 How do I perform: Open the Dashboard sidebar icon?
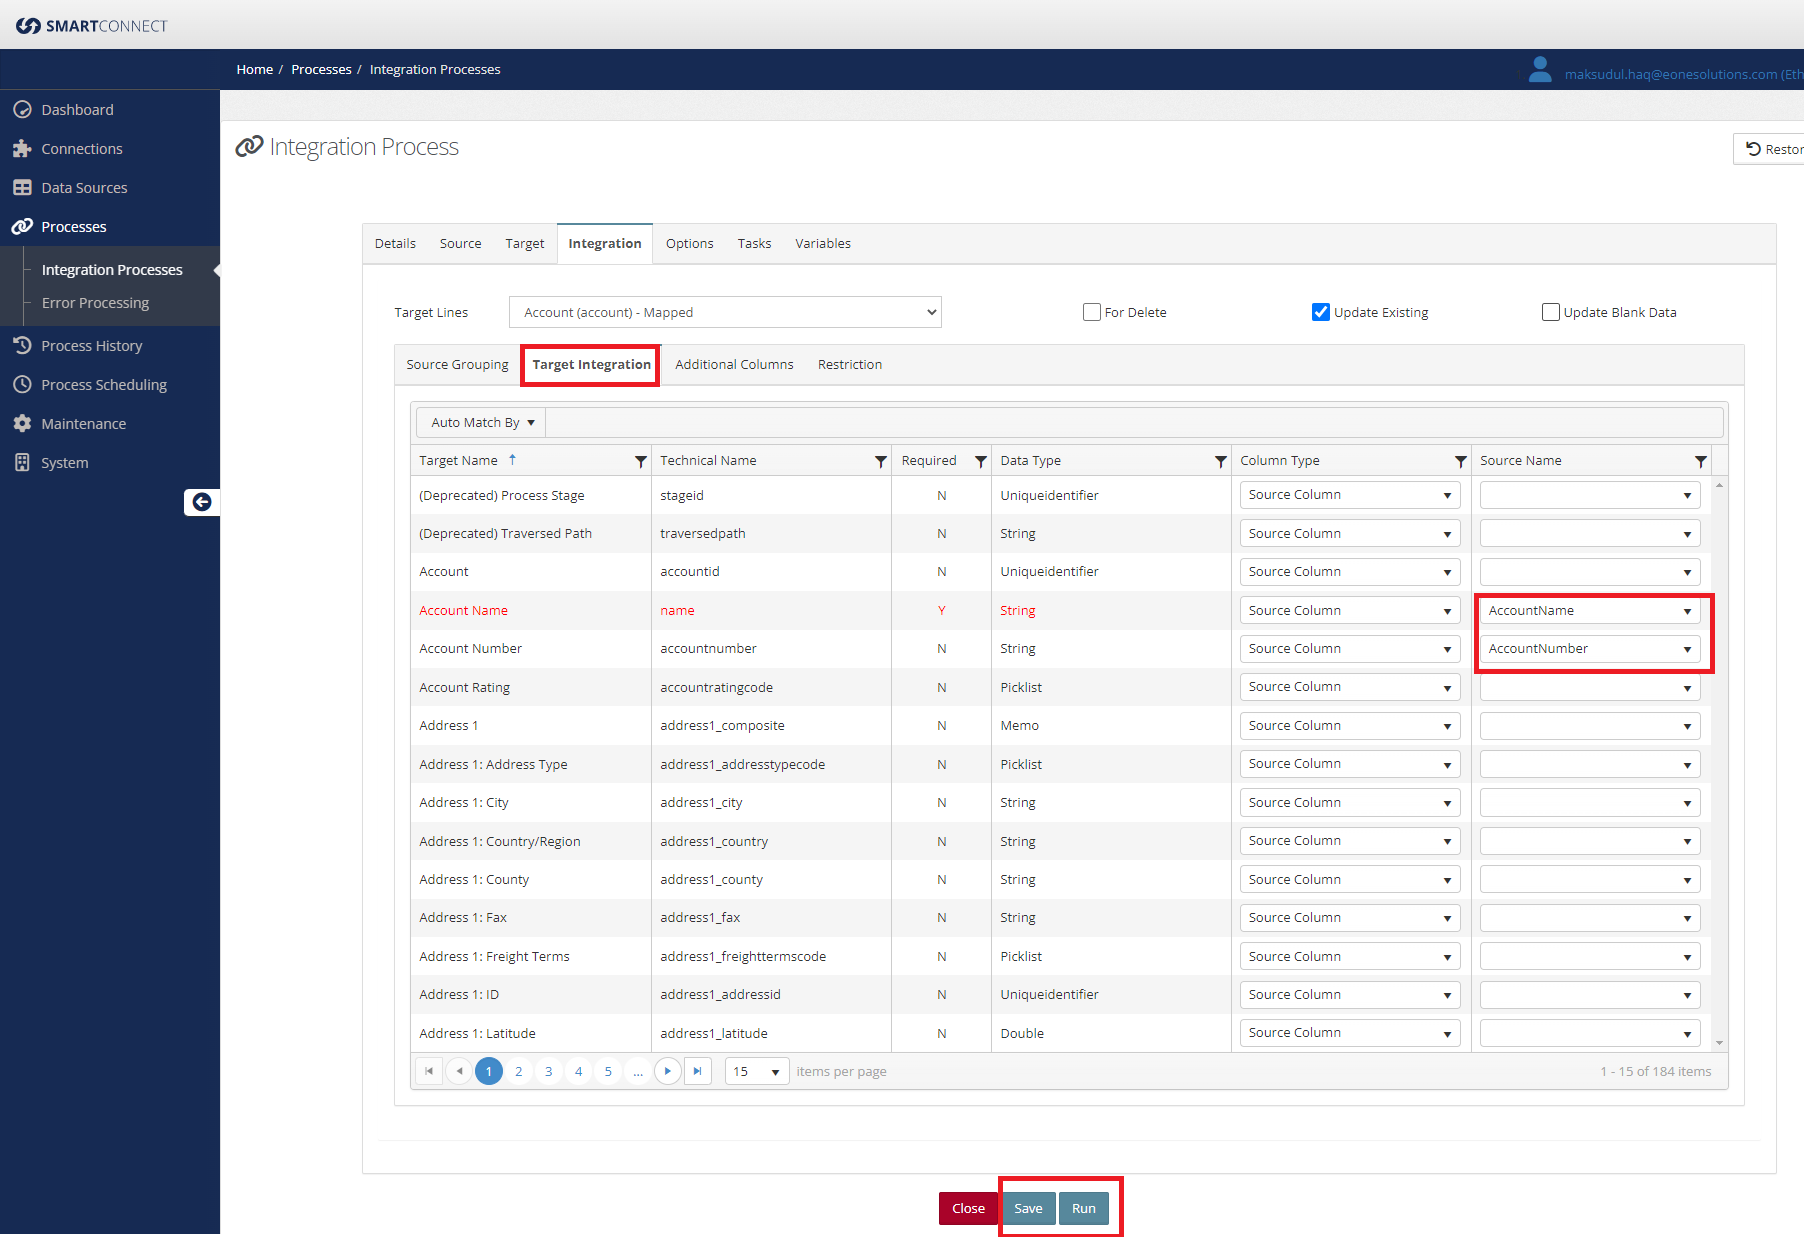tap(22, 109)
